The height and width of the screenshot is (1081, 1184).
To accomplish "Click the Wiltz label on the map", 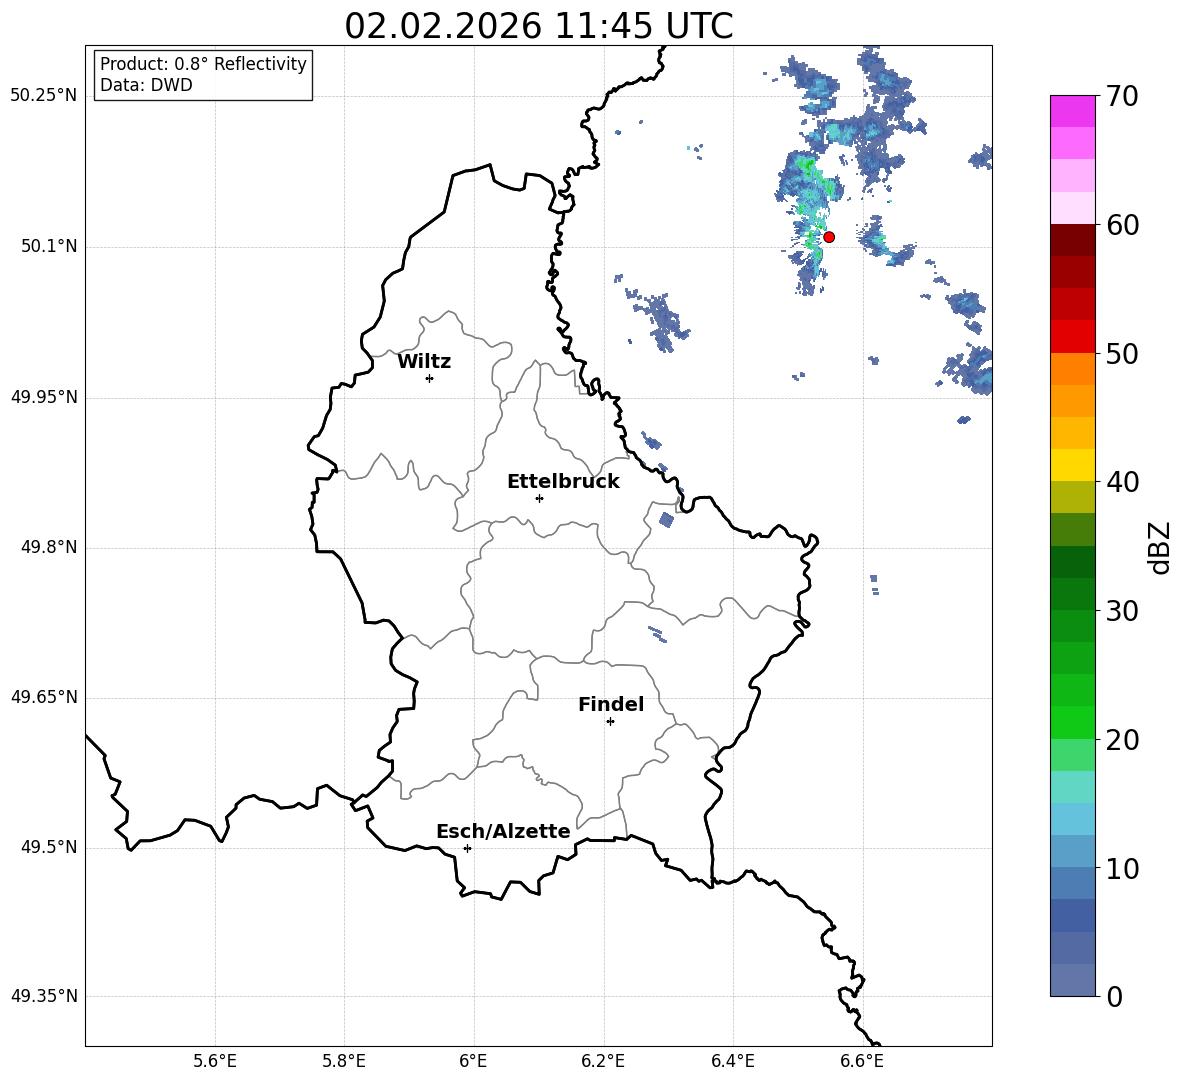I will pos(424,362).
